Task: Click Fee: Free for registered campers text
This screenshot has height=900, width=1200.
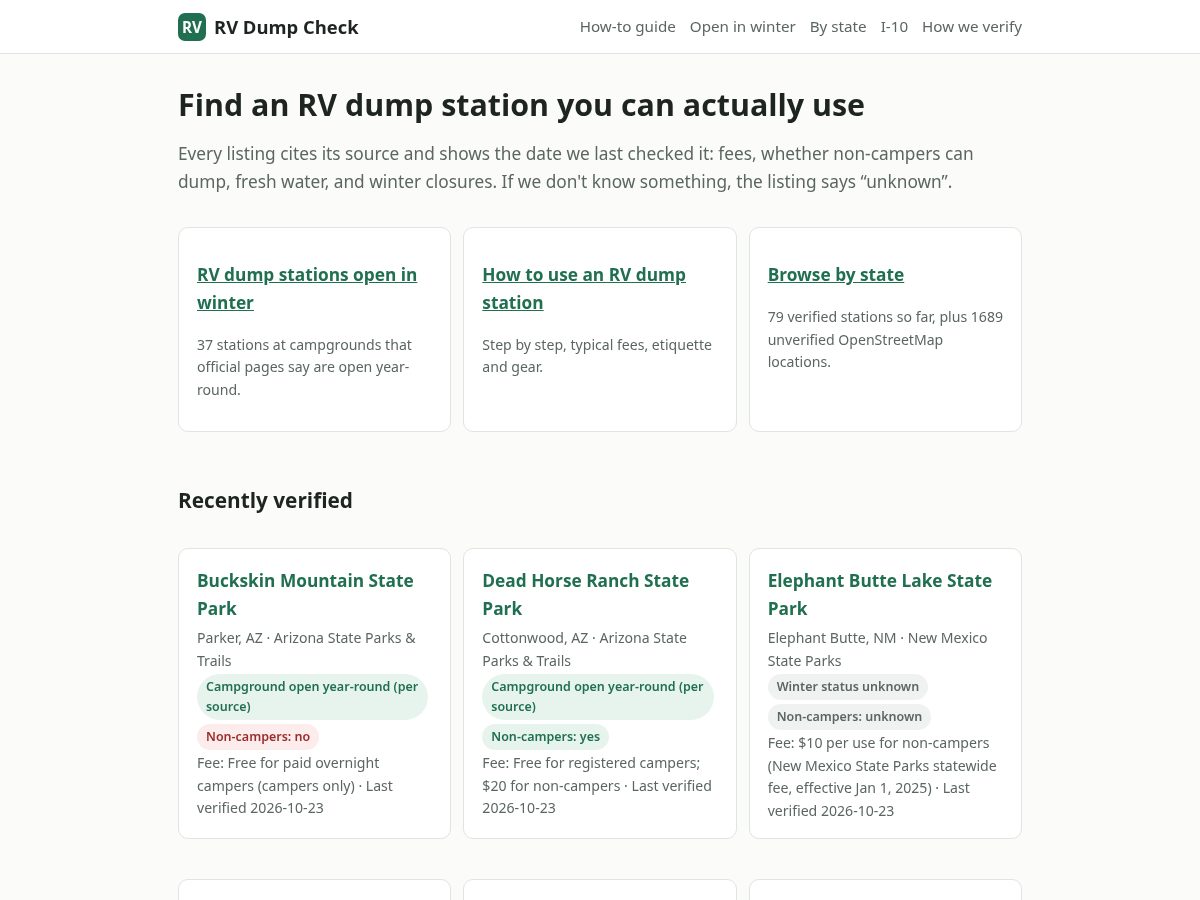Action: [597, 785]
